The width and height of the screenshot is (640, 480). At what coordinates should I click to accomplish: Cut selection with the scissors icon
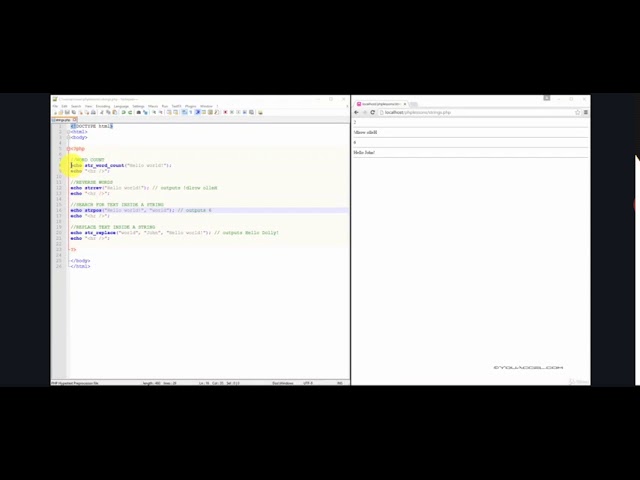(102, 112)
